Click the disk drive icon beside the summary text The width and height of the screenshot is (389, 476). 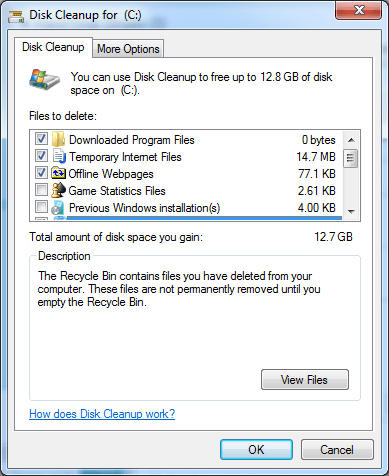click(x=44, y=80)
